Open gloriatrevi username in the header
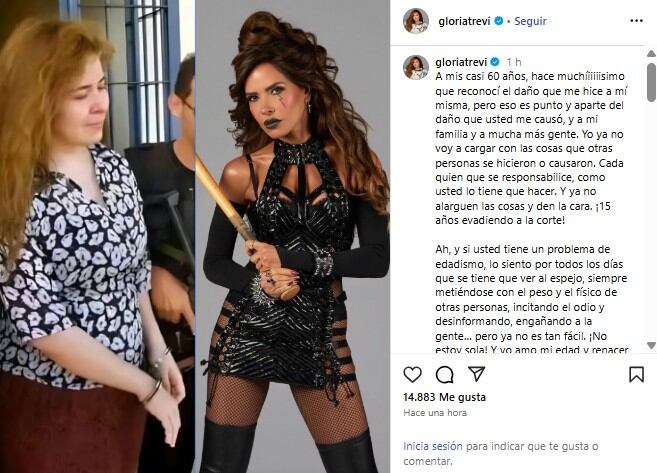Image resolution: width=657 pixels, height=473 pixels. 464,21
